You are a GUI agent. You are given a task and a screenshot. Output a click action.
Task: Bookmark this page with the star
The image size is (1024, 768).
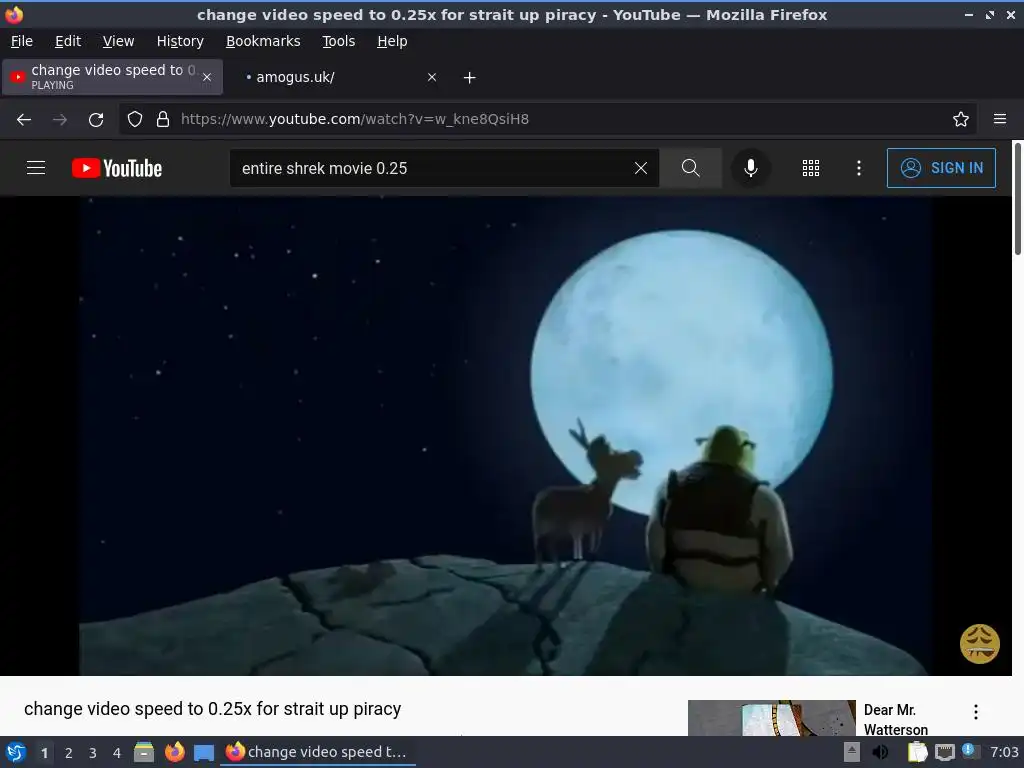960,119
